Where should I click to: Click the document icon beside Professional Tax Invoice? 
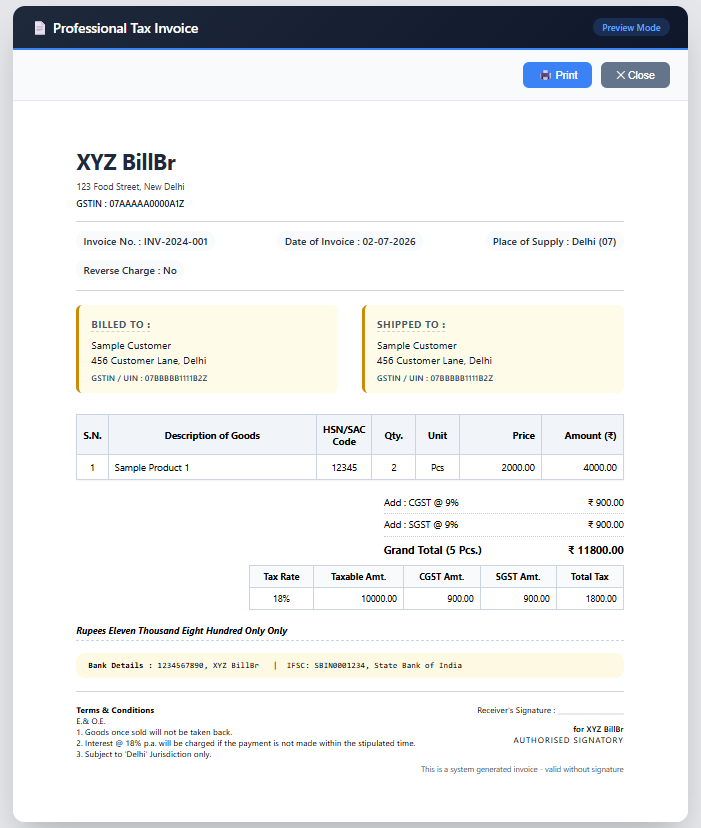40,28
